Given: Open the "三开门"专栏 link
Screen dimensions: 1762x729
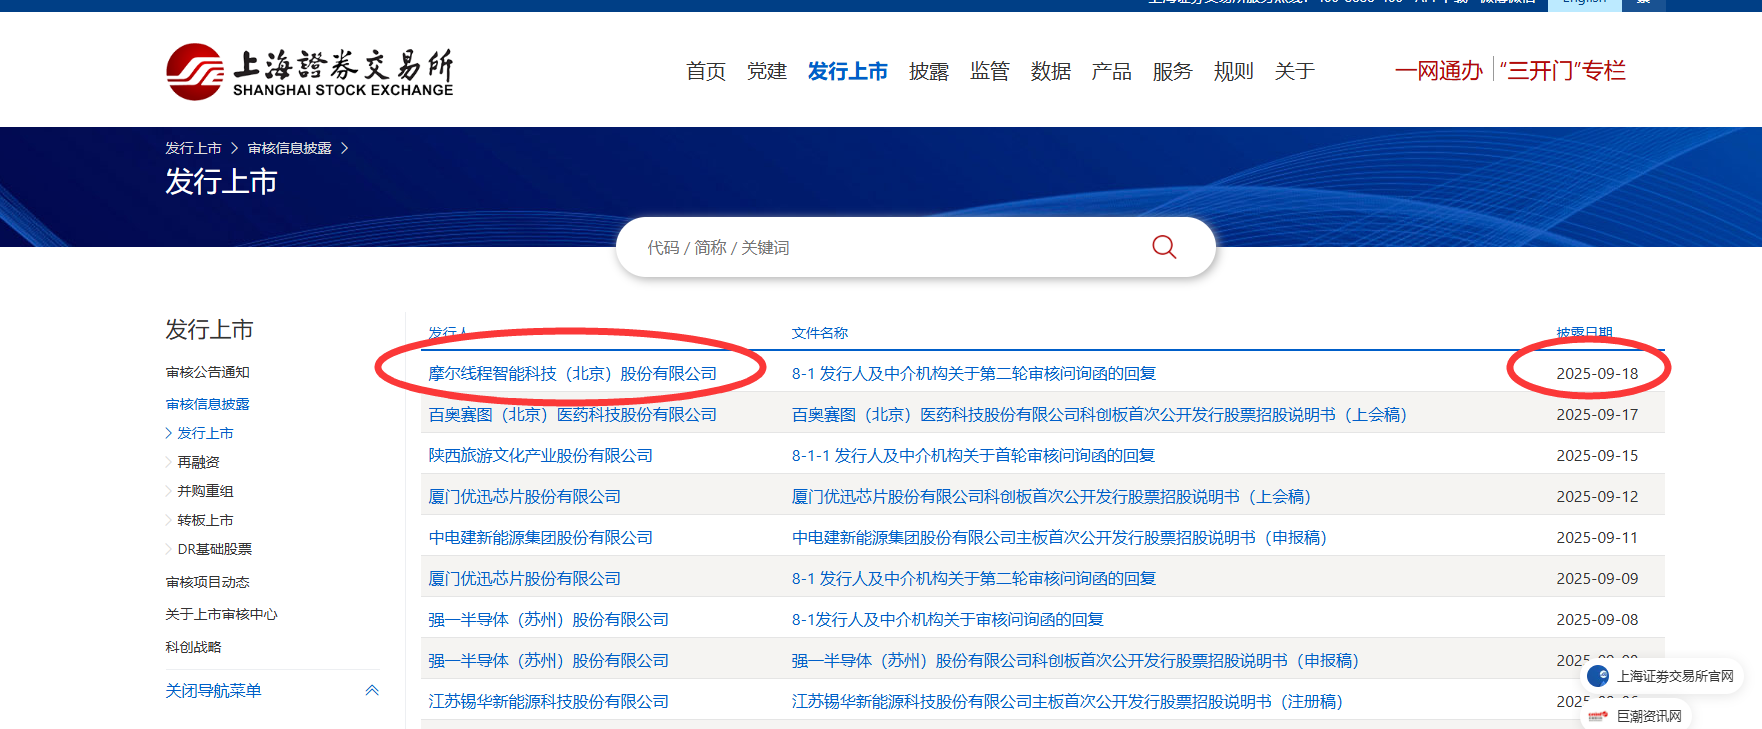Looking at the screenshot, I should point(1563,71).
